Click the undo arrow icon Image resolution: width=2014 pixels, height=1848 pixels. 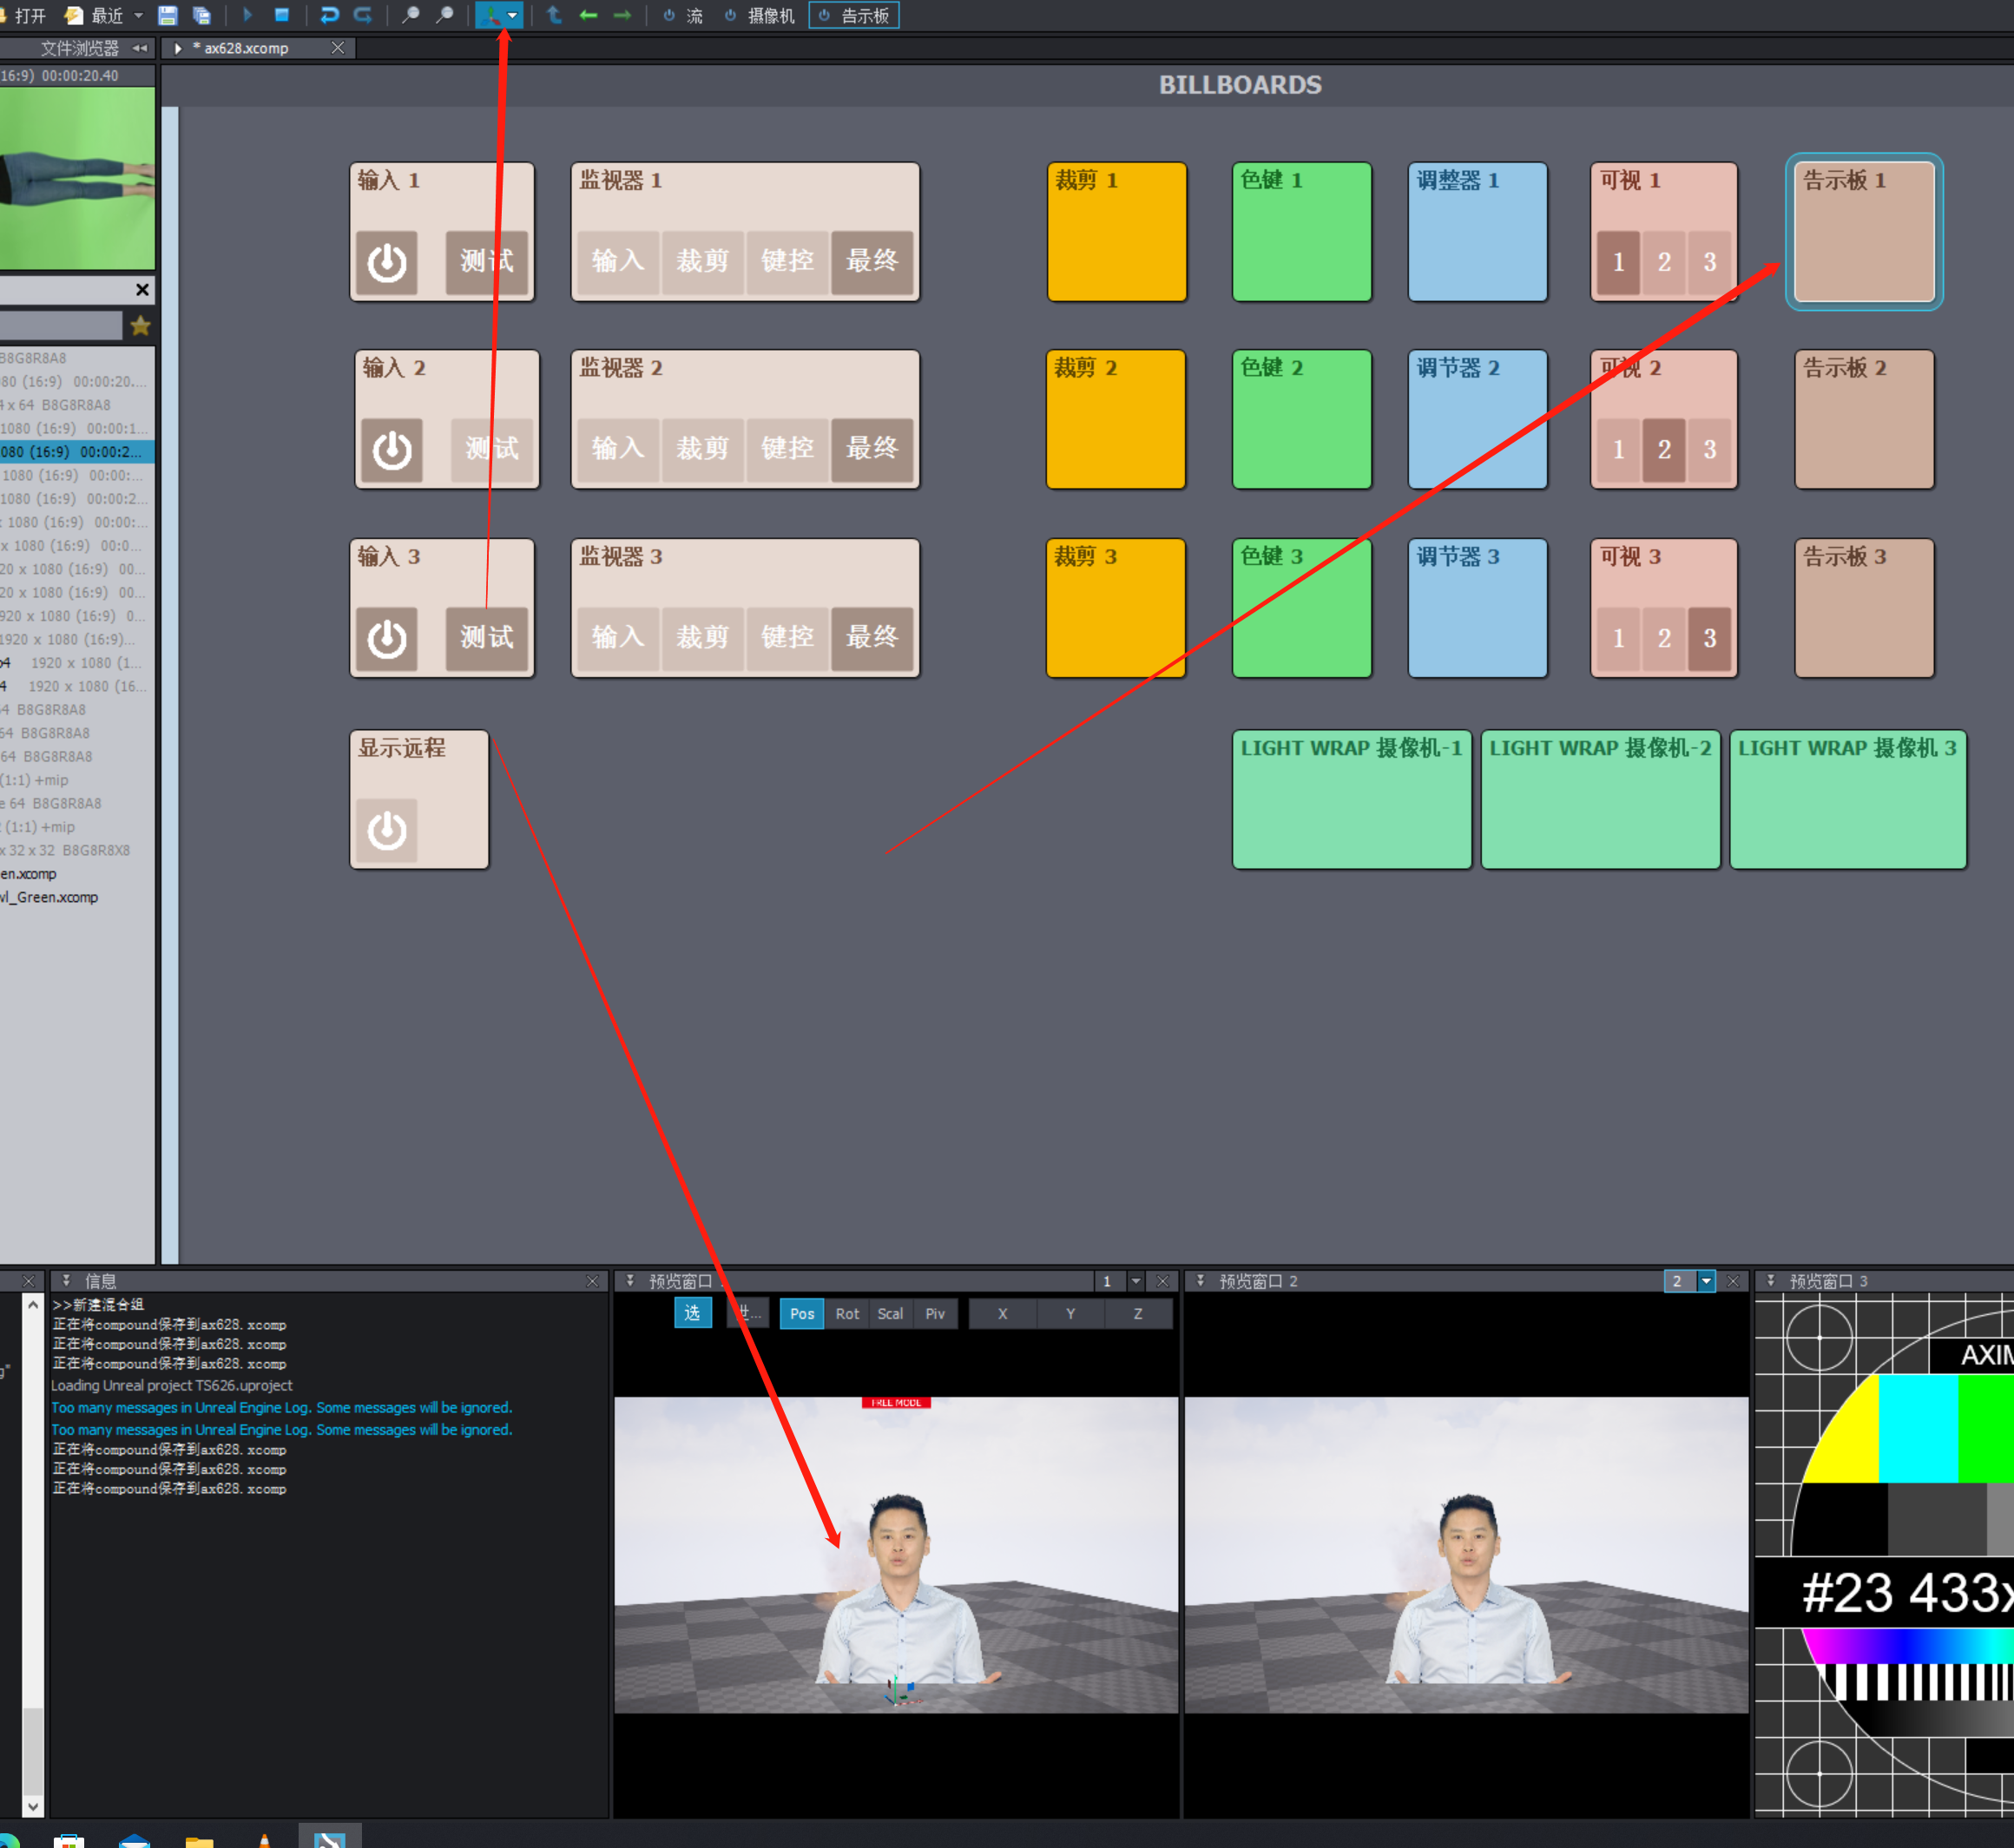click(x=328, y=15)
